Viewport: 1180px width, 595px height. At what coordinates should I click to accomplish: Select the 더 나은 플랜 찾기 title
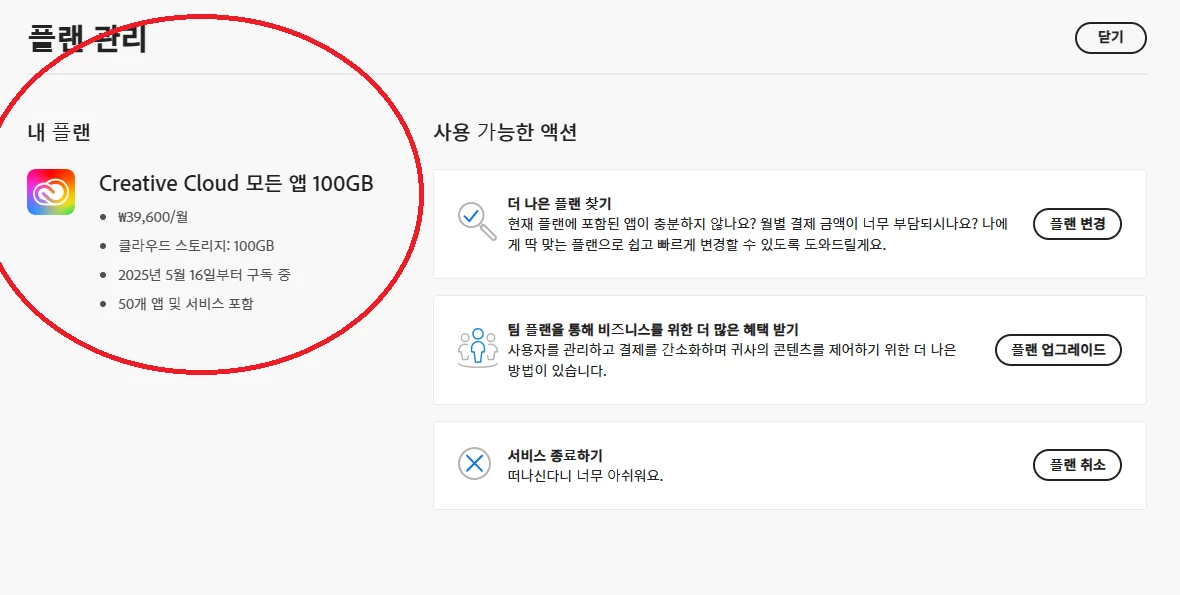pos(559,204)
